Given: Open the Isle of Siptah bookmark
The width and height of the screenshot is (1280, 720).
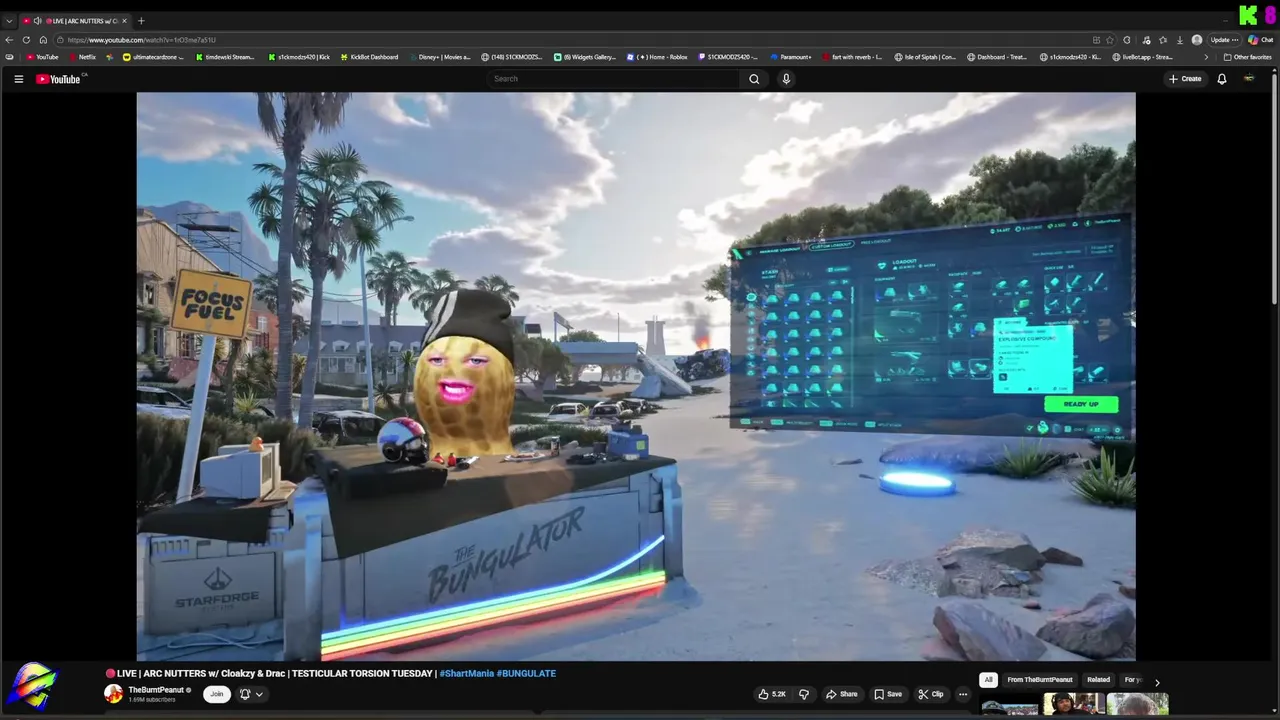Looking at the screenshot, I should tap(925, 57).
